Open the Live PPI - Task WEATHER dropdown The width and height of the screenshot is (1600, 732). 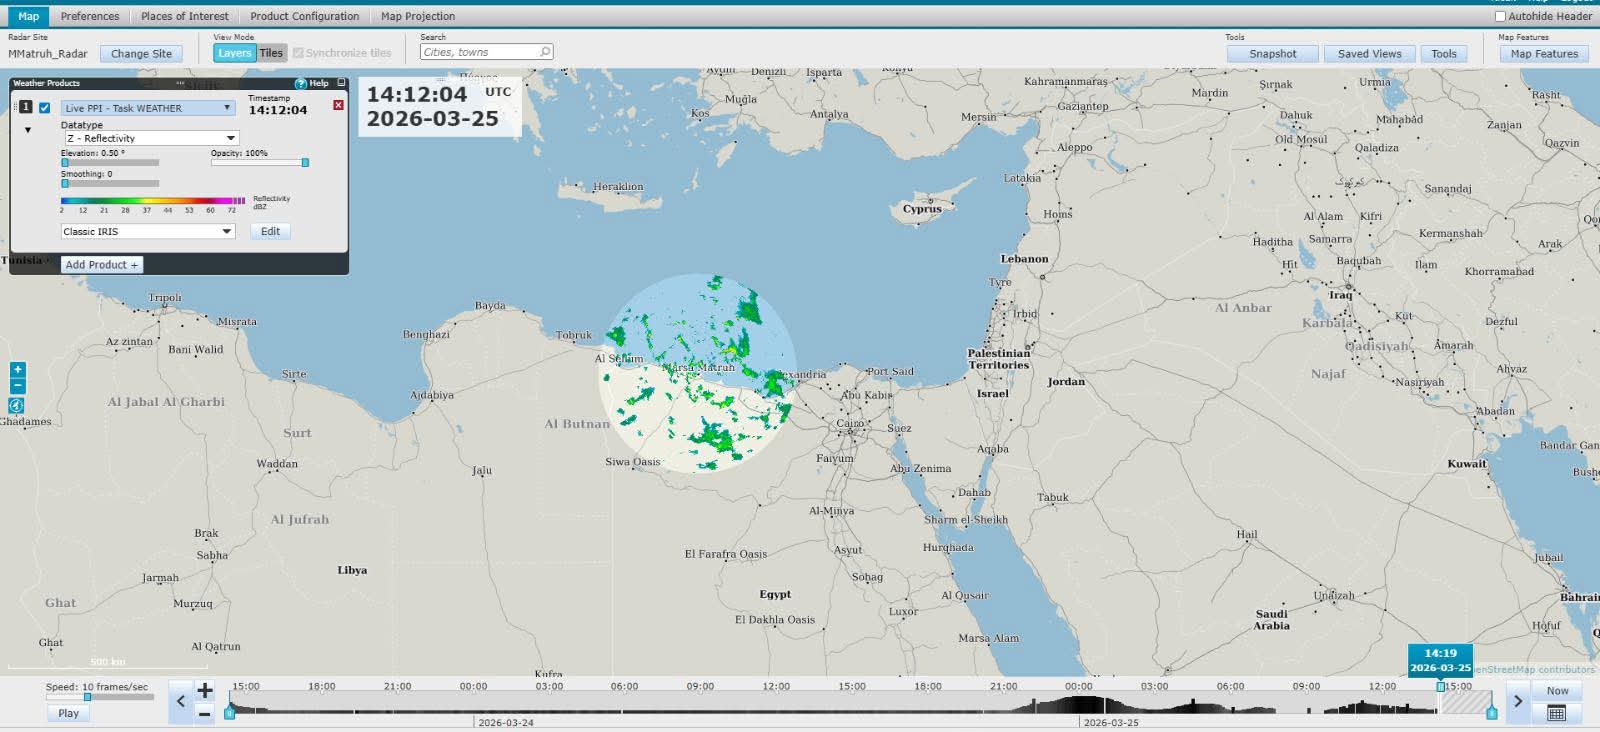148,108
